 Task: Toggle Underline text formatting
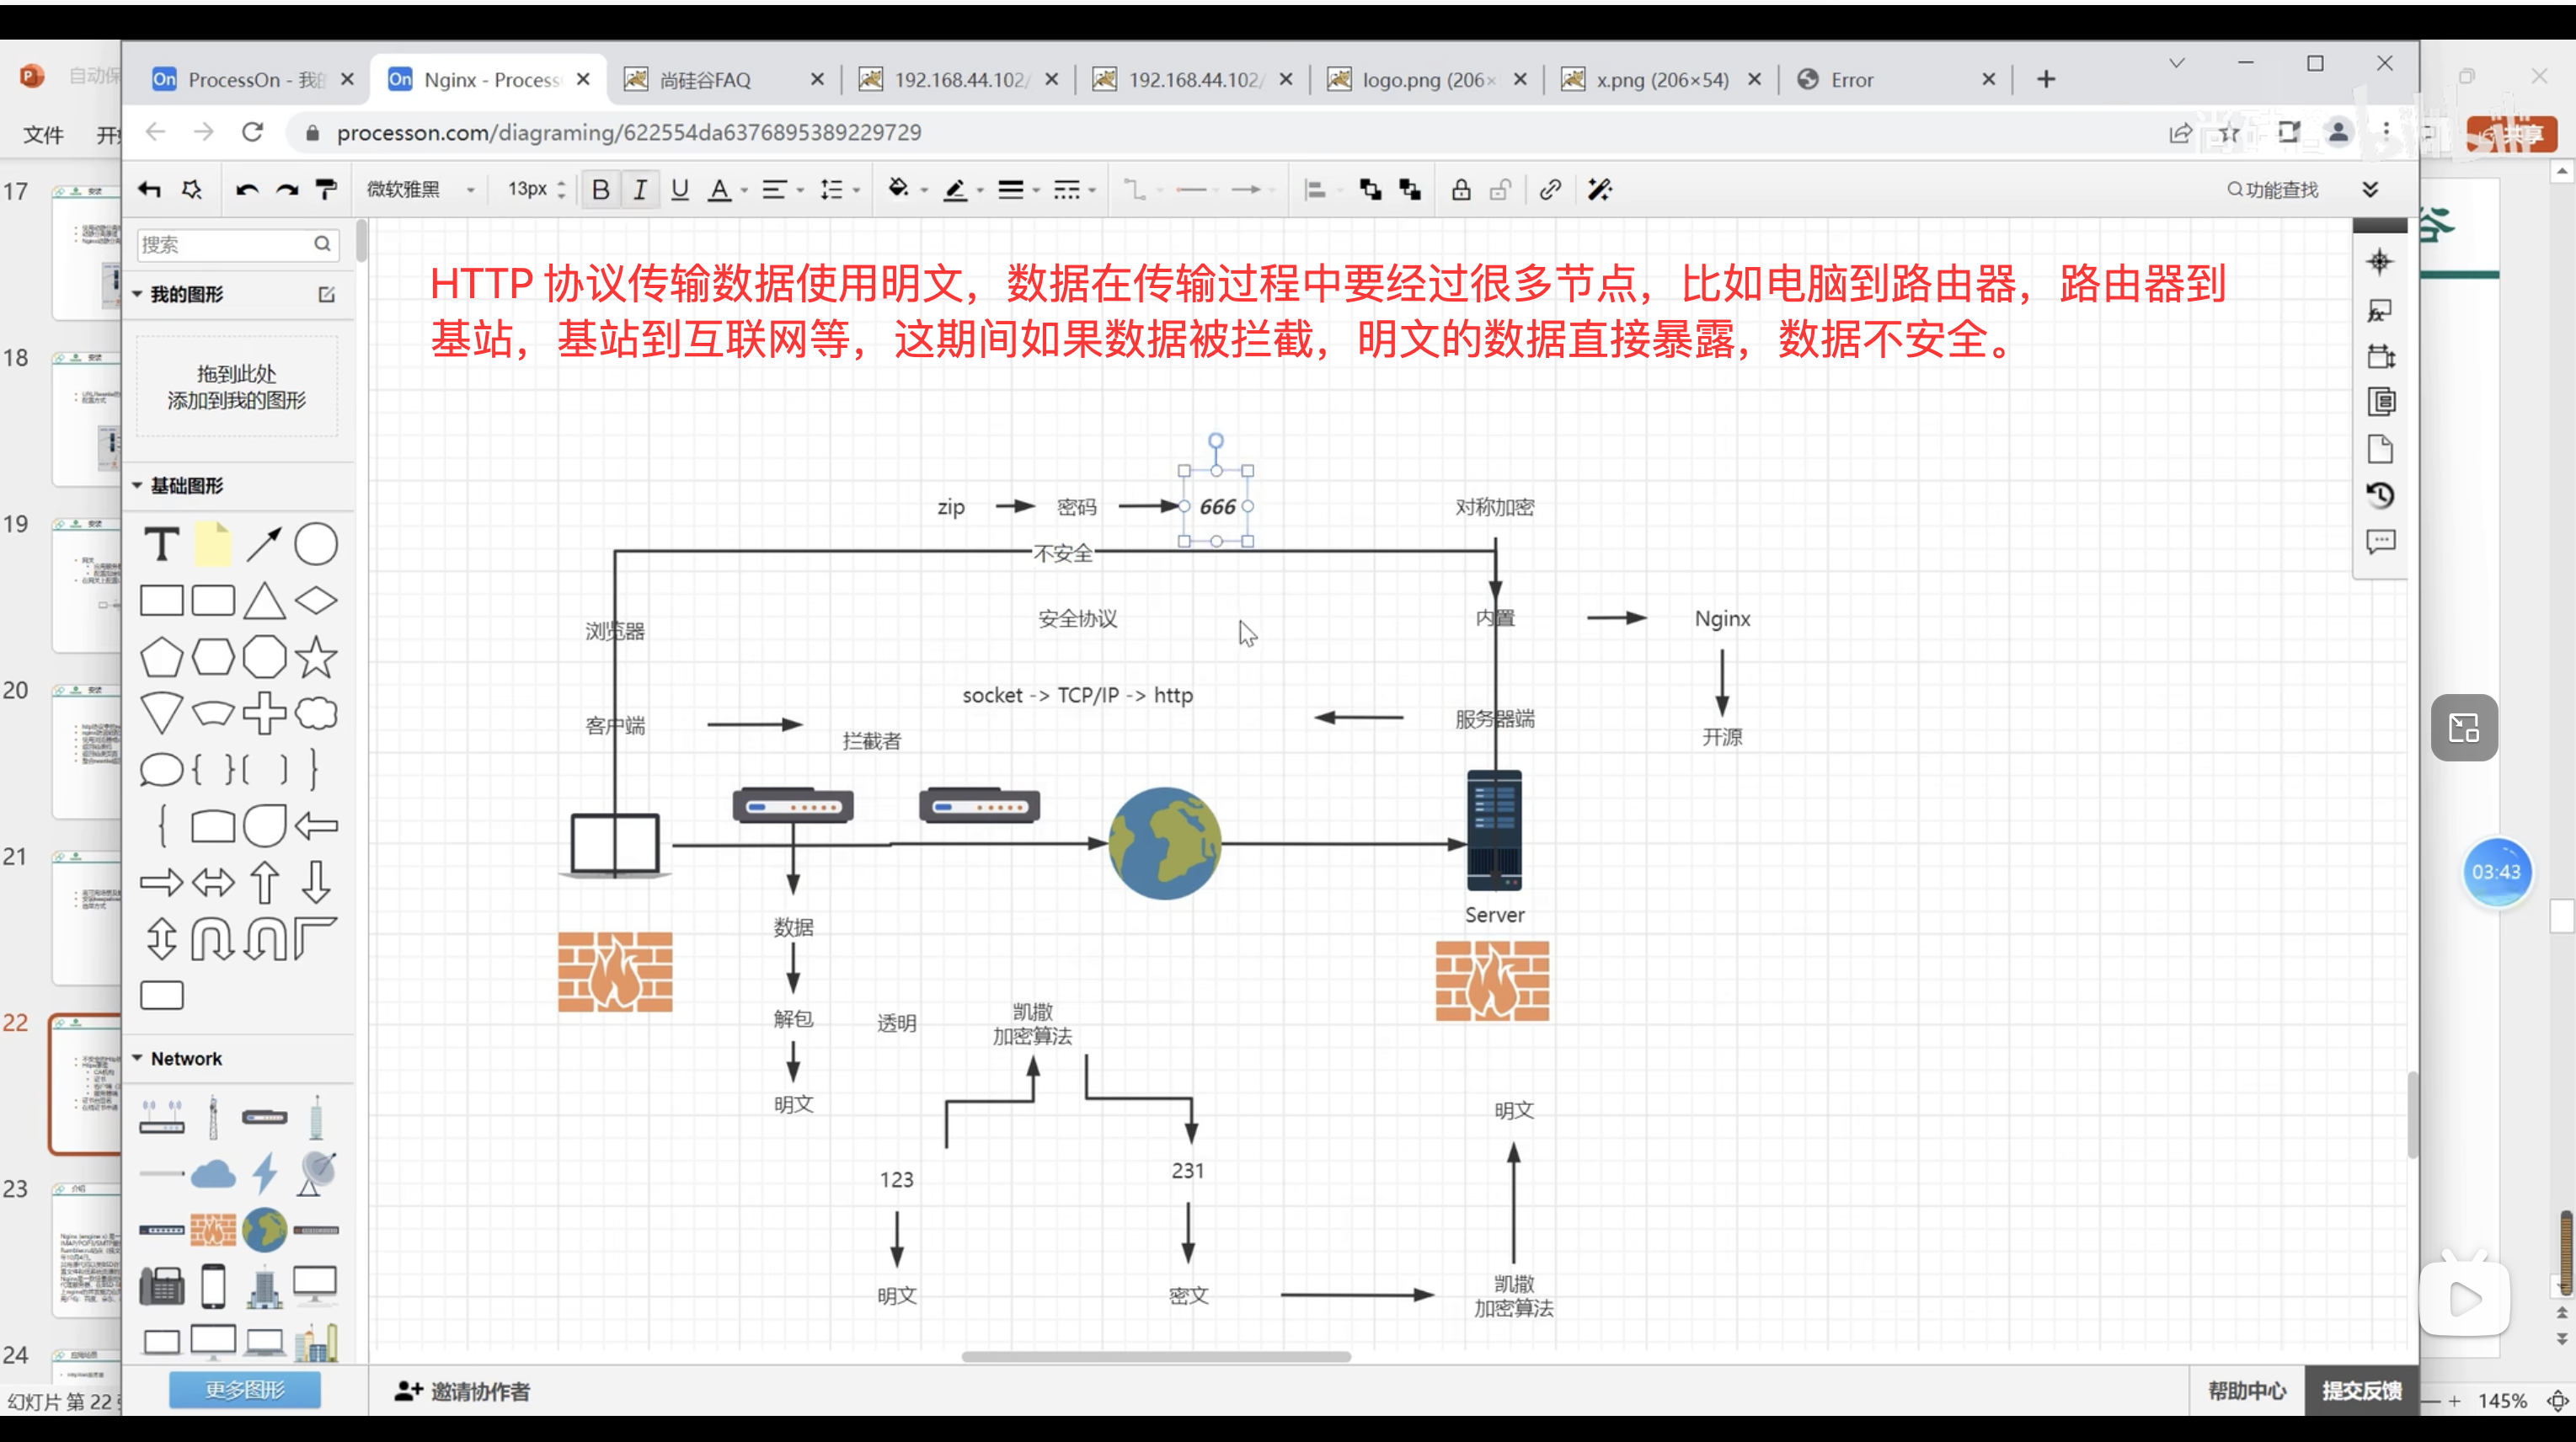pos(680,189)
